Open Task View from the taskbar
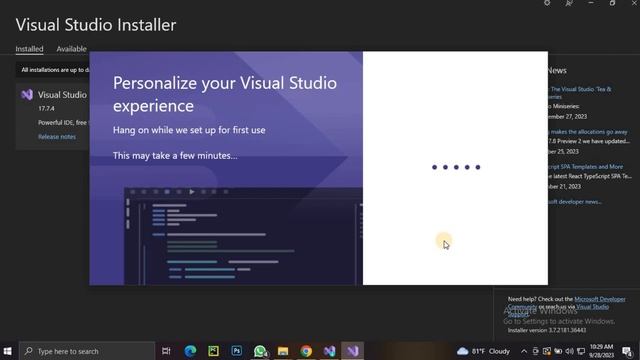 tap(166, 351)
